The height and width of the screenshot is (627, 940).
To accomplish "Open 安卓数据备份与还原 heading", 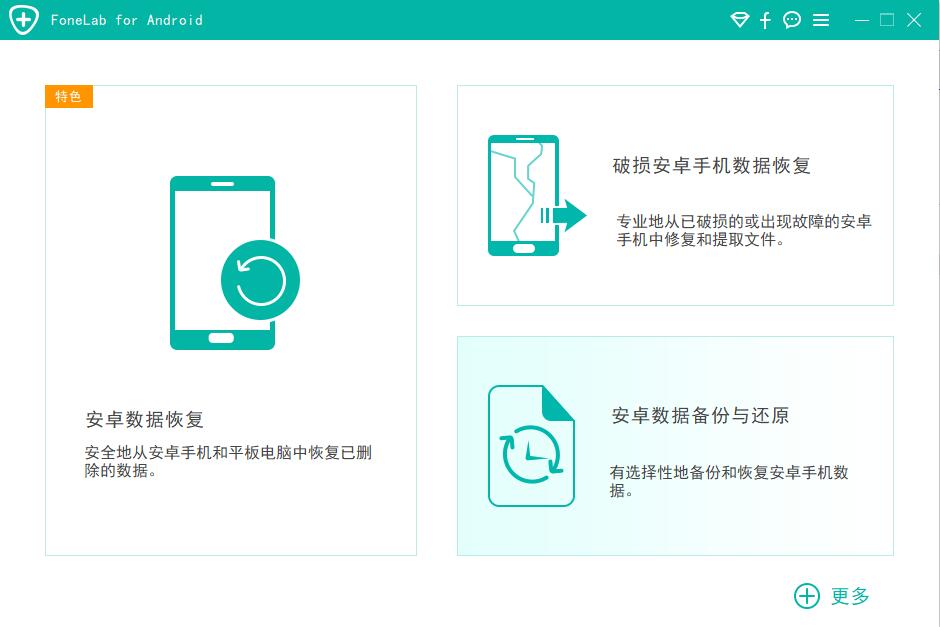I will (x=700, y=415).
